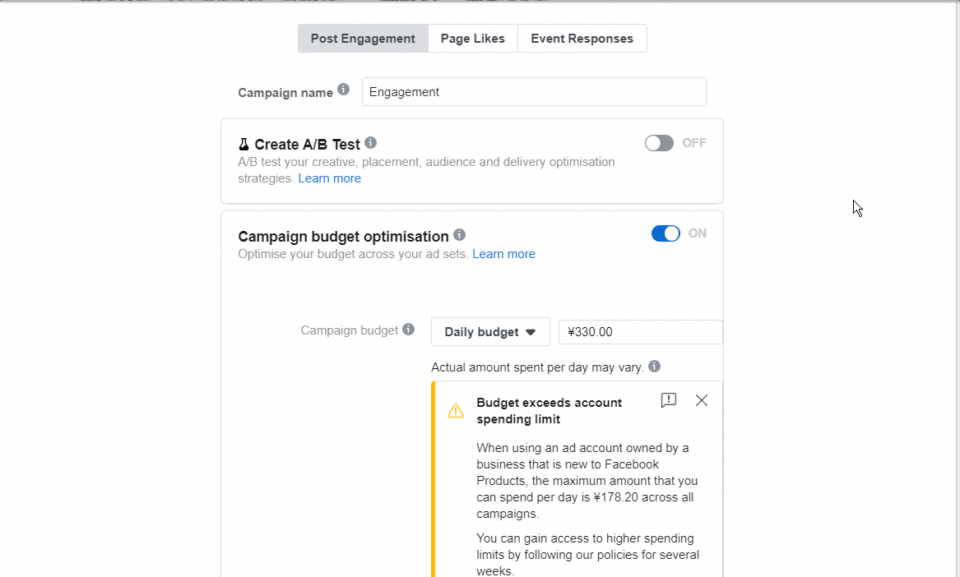Open Learn more link under A/B Test

point(329,178)
